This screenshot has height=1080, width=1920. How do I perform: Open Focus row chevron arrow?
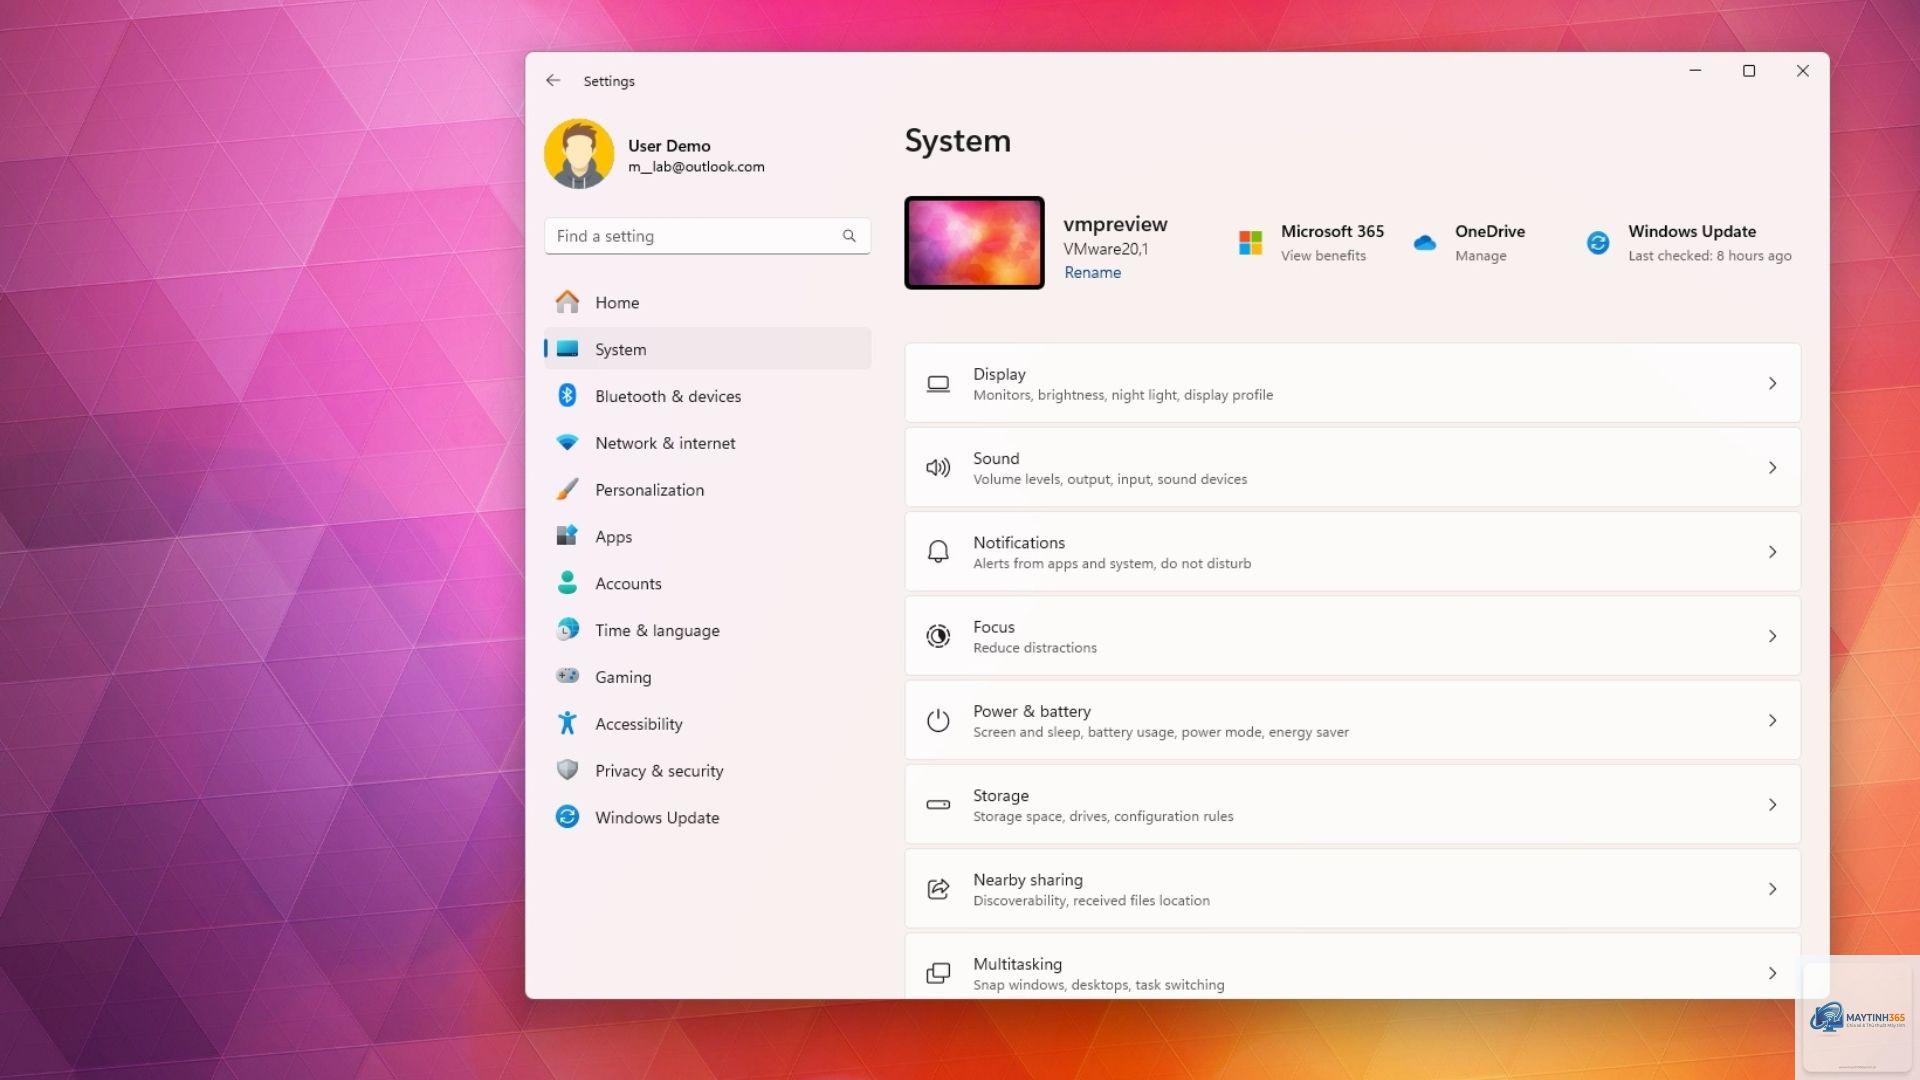pyautogui.click(x=1772, y=636)
